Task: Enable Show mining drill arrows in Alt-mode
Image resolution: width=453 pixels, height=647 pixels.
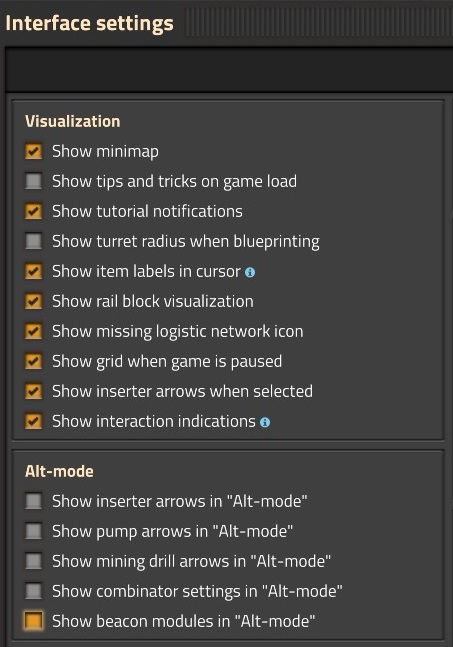Action: [33, 561]
